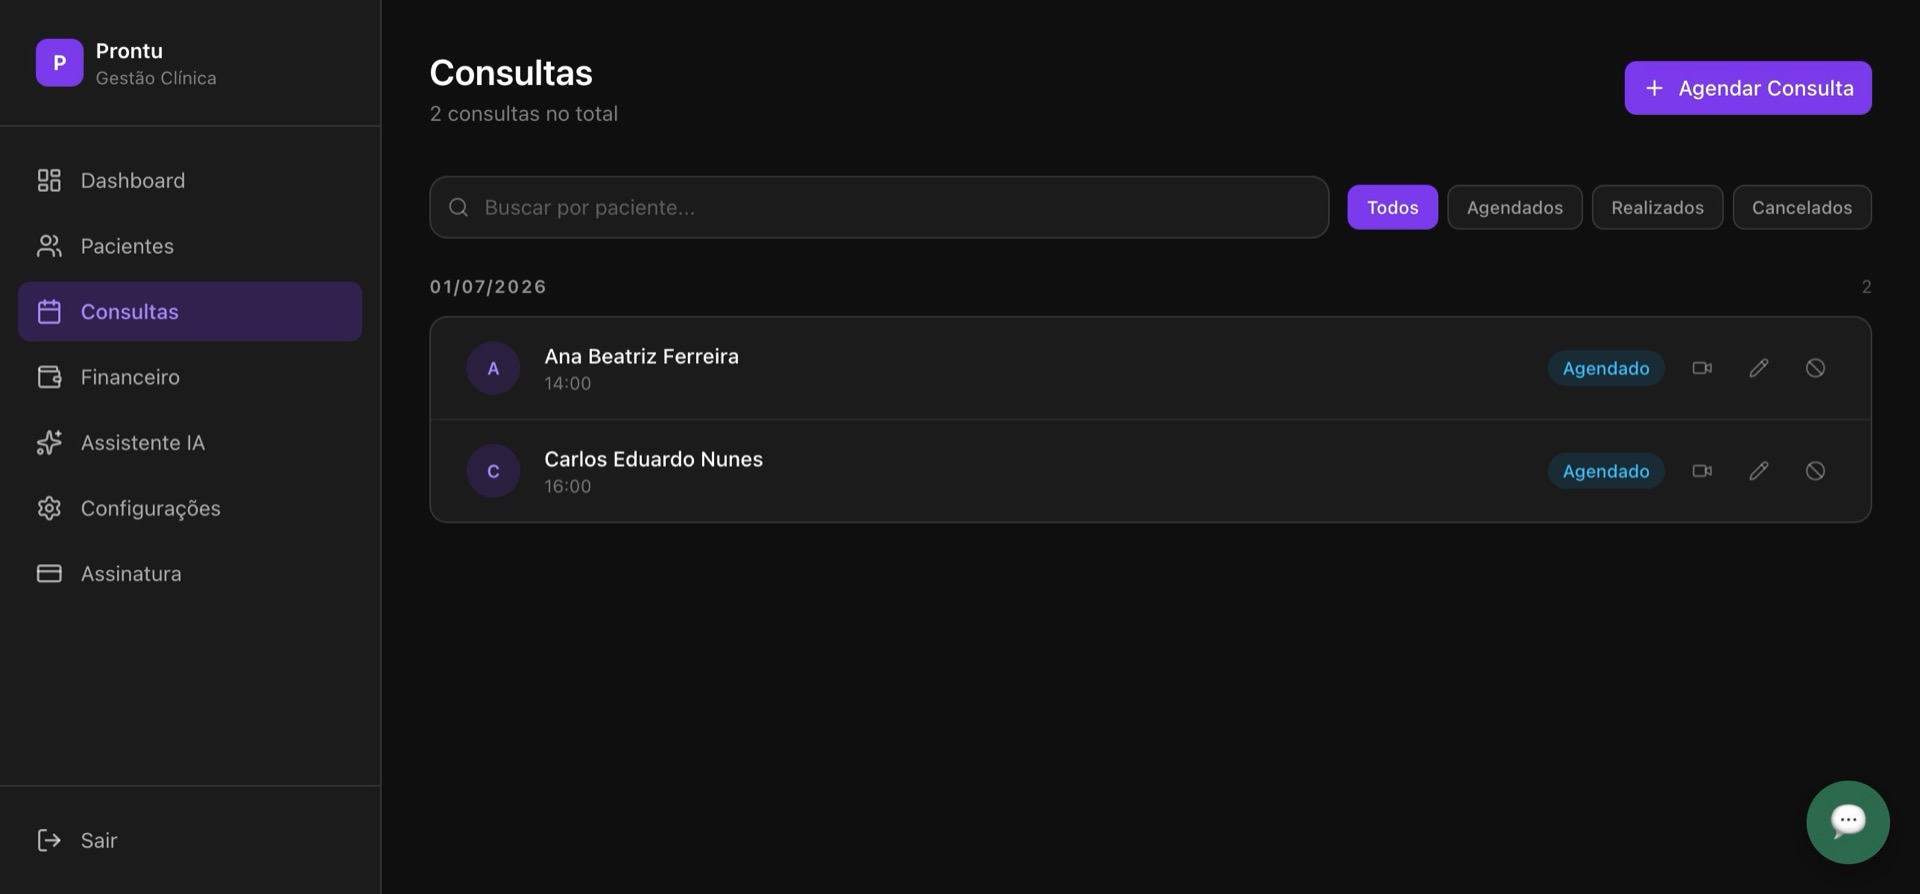Show Cancelados appointments
The image size is (1920, 894).
tap(1801, 207)
